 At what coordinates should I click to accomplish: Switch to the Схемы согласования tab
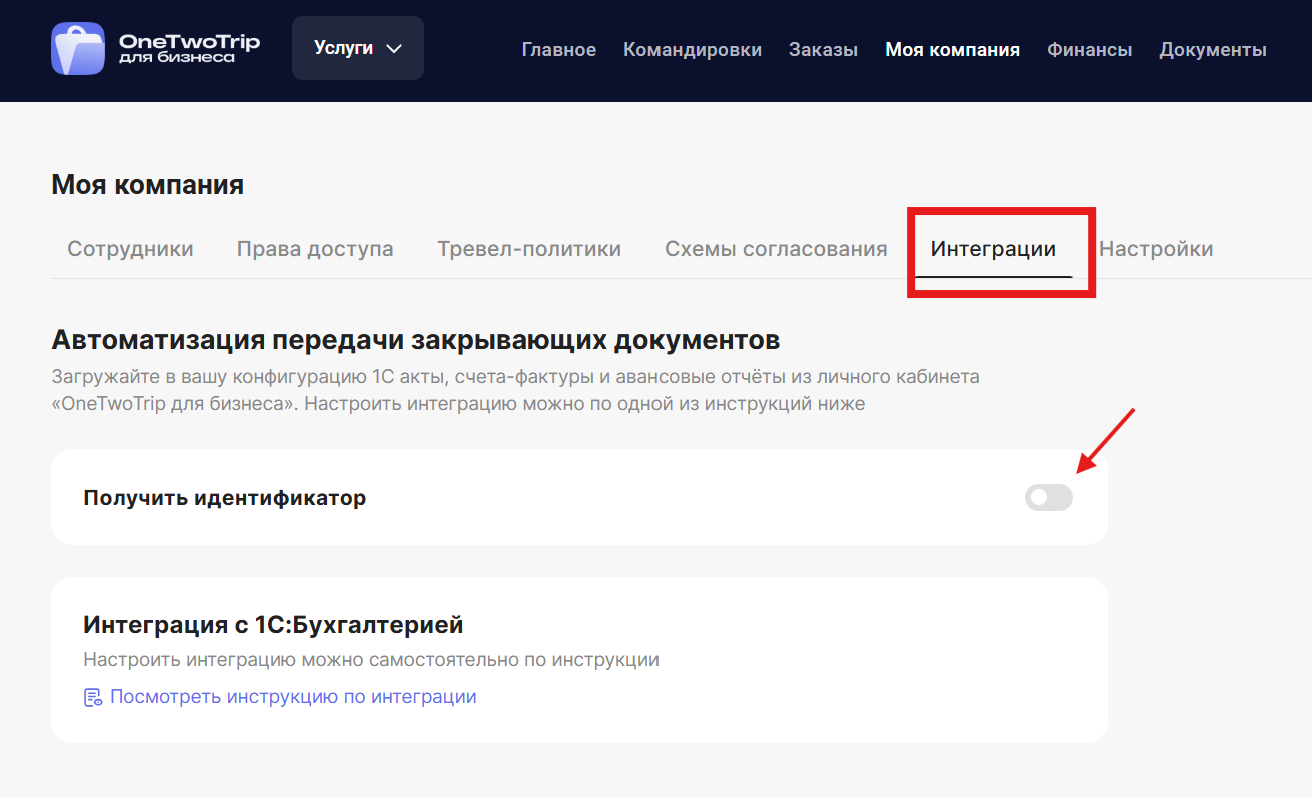click(776, 249)
